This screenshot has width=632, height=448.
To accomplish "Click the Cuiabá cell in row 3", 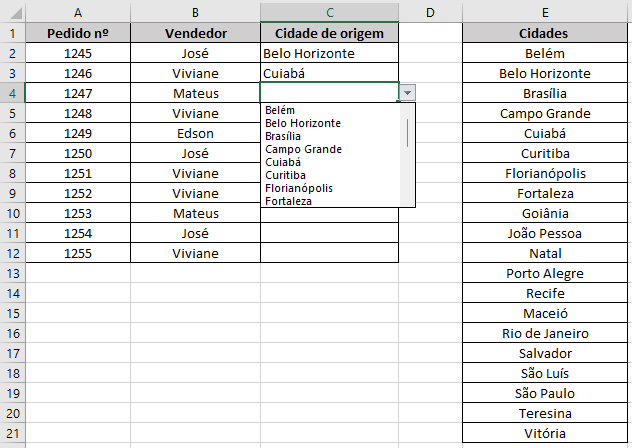I will coord(329,73).
